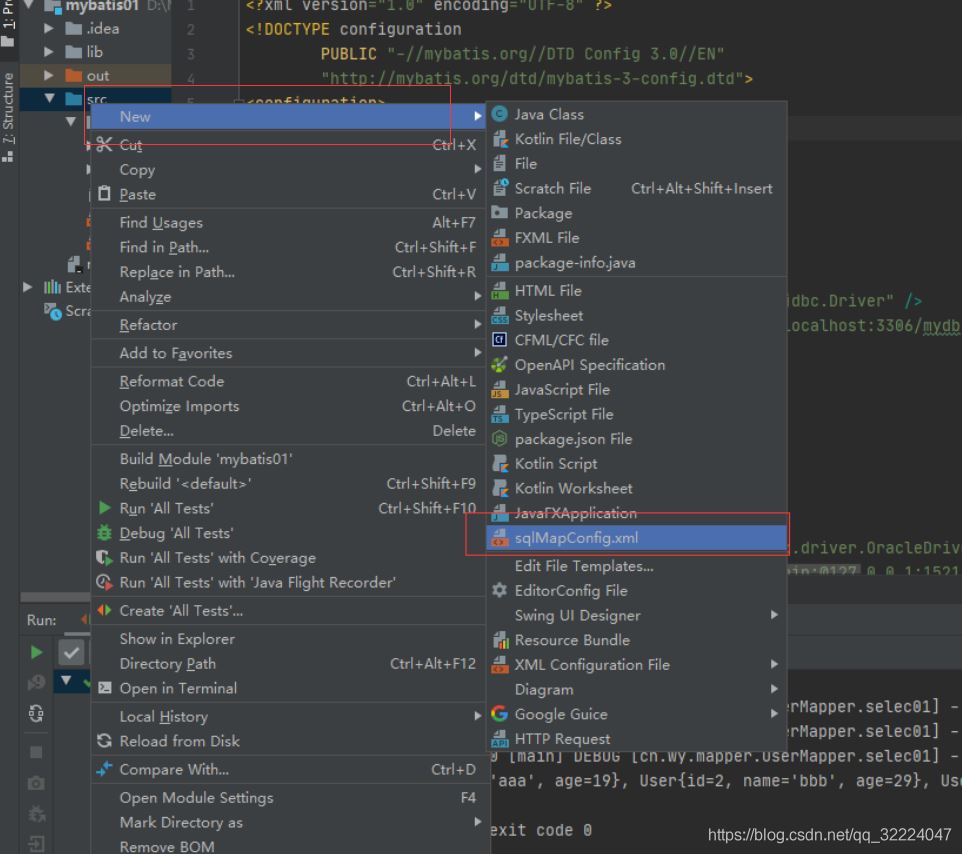Select Edit File Templates... option
The width and height of the screenshot is (962, 854).
(584, 566)
